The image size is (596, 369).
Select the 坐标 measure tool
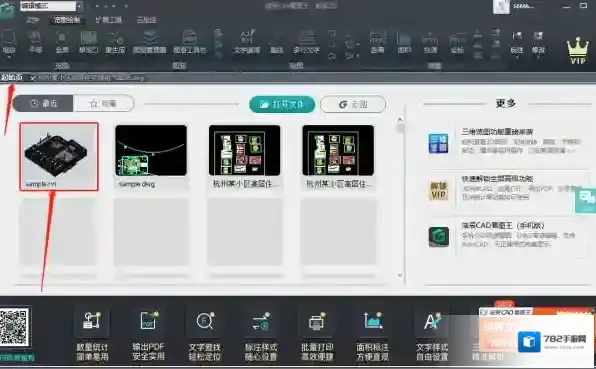457,42
